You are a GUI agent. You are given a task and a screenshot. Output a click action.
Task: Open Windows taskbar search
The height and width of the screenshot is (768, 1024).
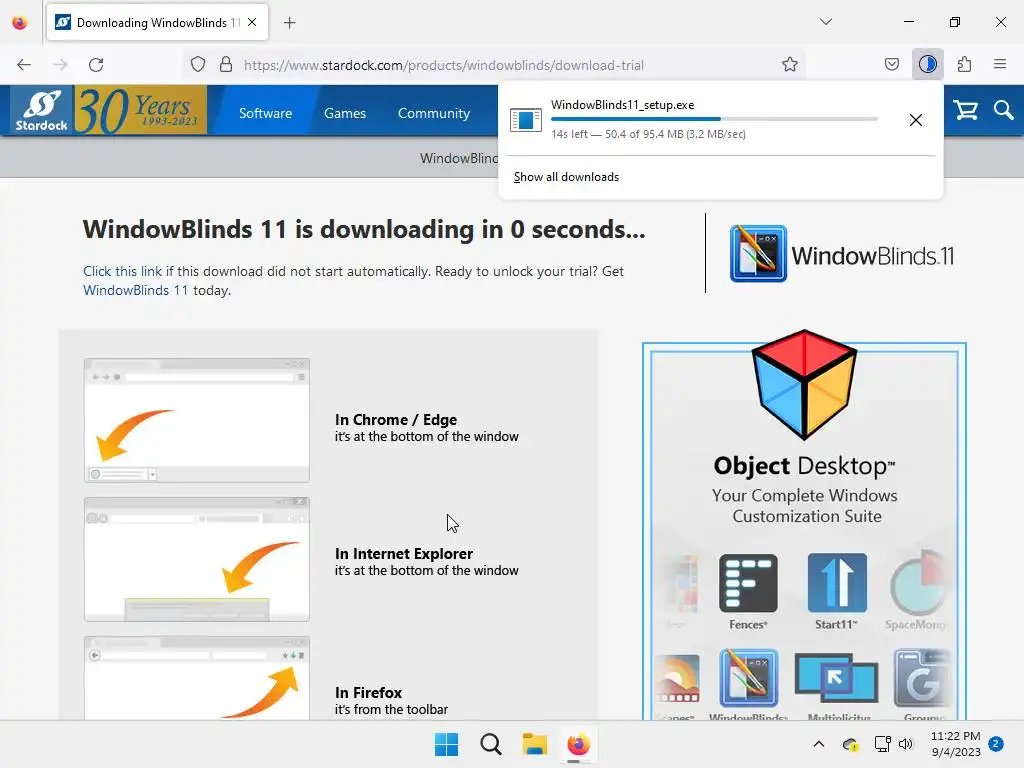click(x=490, y=744)
